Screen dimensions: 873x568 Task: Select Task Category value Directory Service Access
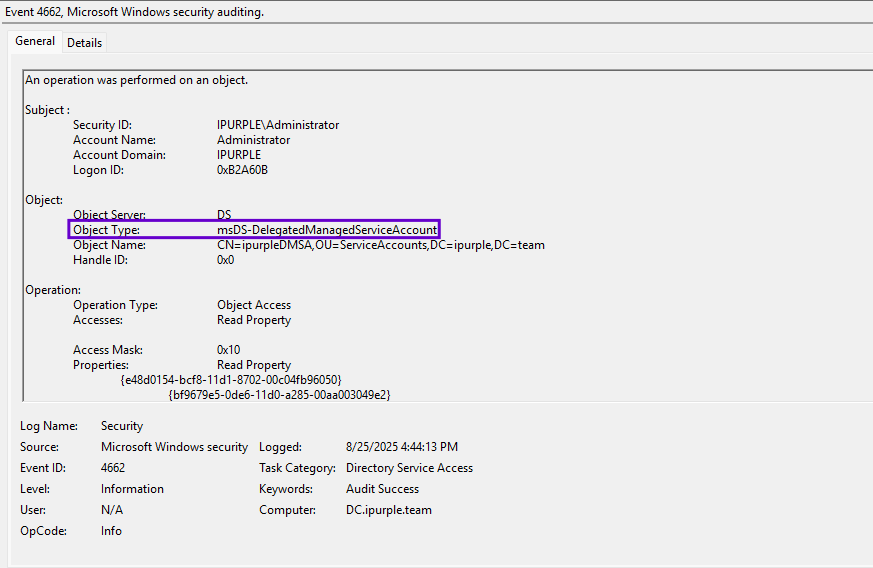click(409, 468)
